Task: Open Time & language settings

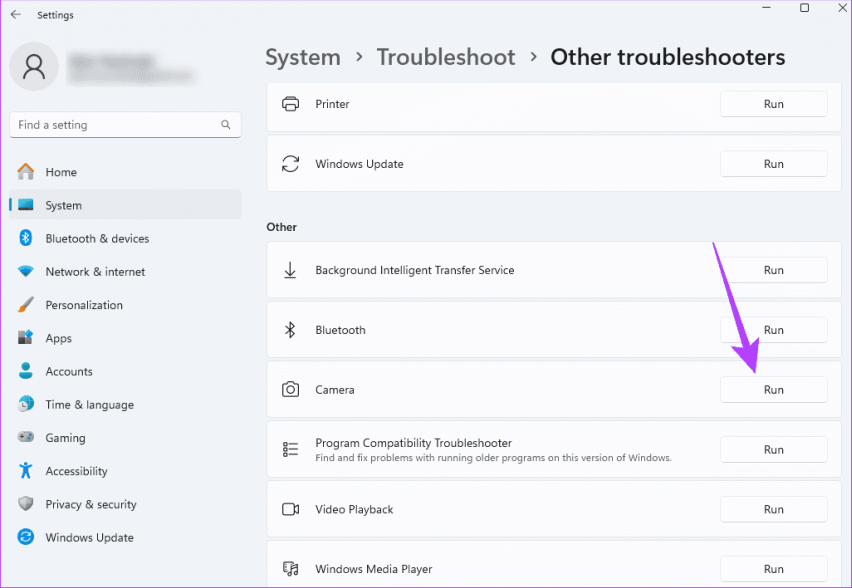Action: (89, 405)
